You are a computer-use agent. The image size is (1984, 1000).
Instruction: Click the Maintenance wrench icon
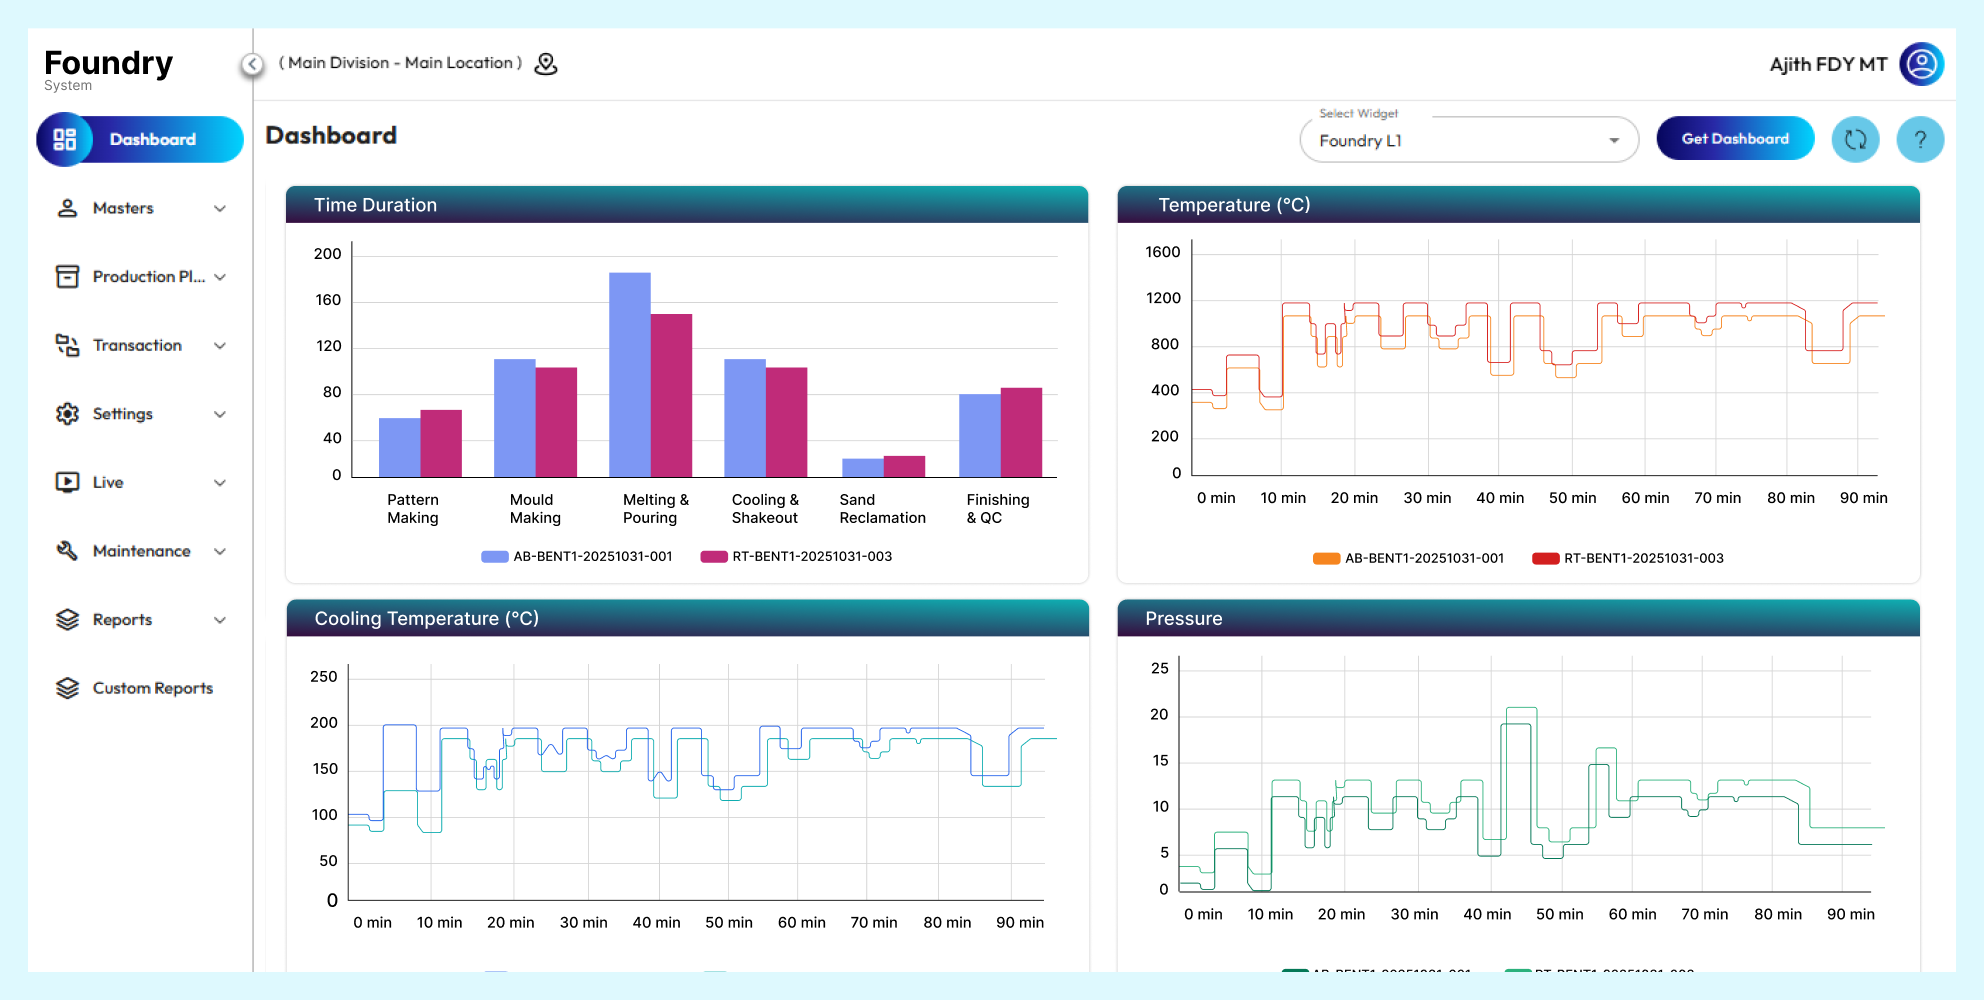click(x=66, y=550)
